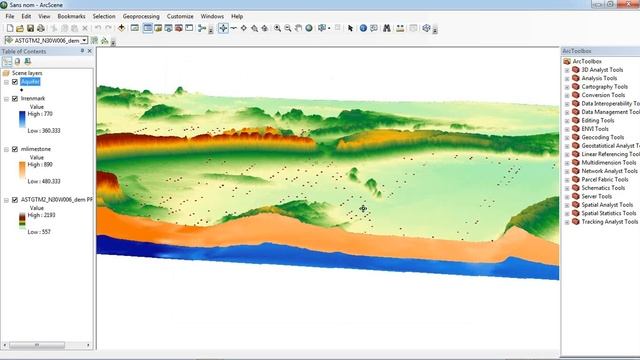Image resolution: width=640 pixels, height=360 pixels.
Task: Select the Pan hand tool
Action: (x=298, y=28)
